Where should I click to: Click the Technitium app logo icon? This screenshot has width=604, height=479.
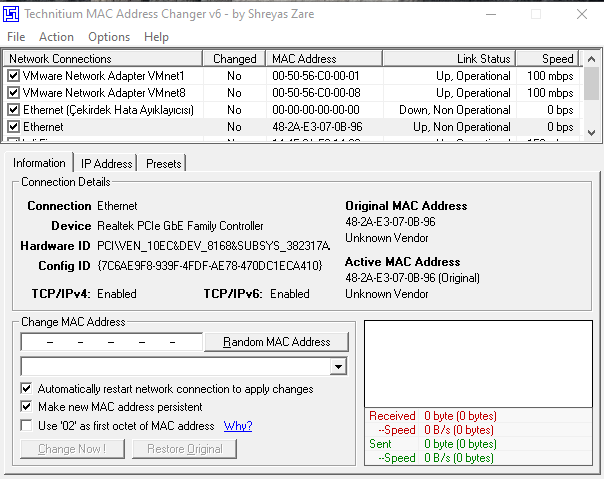(11, 14)
